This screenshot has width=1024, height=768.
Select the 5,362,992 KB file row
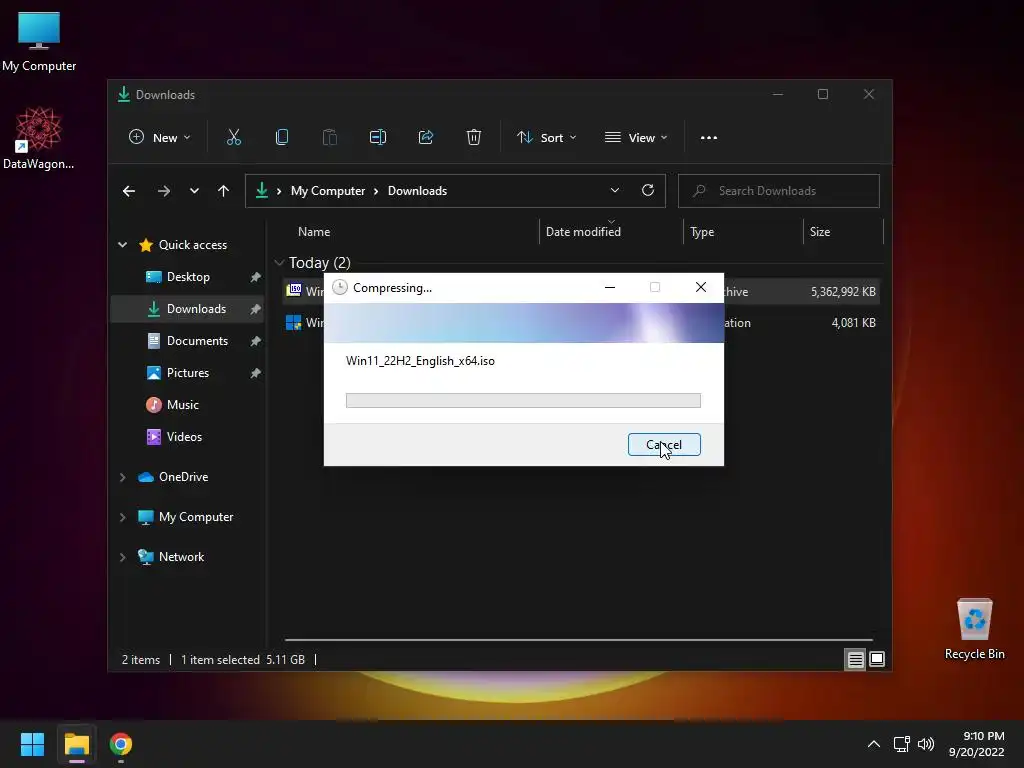click(x=581, y=291)
